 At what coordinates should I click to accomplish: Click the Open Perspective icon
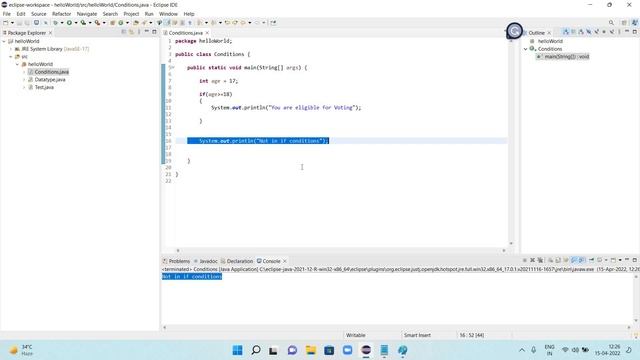click(624, 22)
